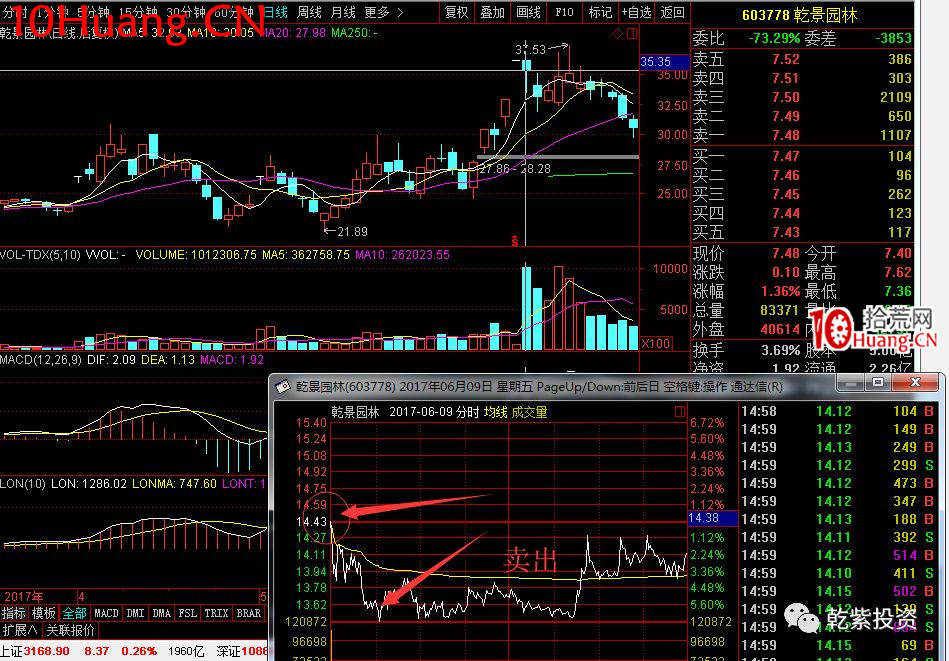The height and width of the screenshot is (661, 949).
Task: Switch to the MACD indicator tab
Action: [x=106, y=613]
